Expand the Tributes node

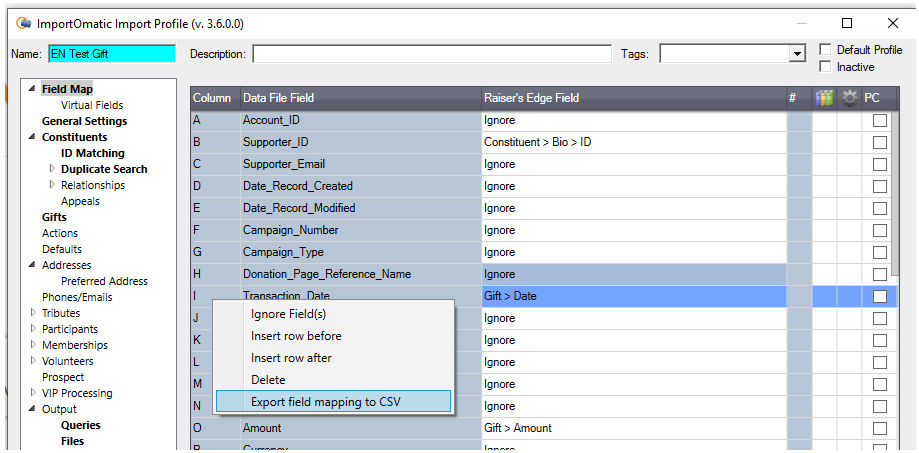coord(33,313)
